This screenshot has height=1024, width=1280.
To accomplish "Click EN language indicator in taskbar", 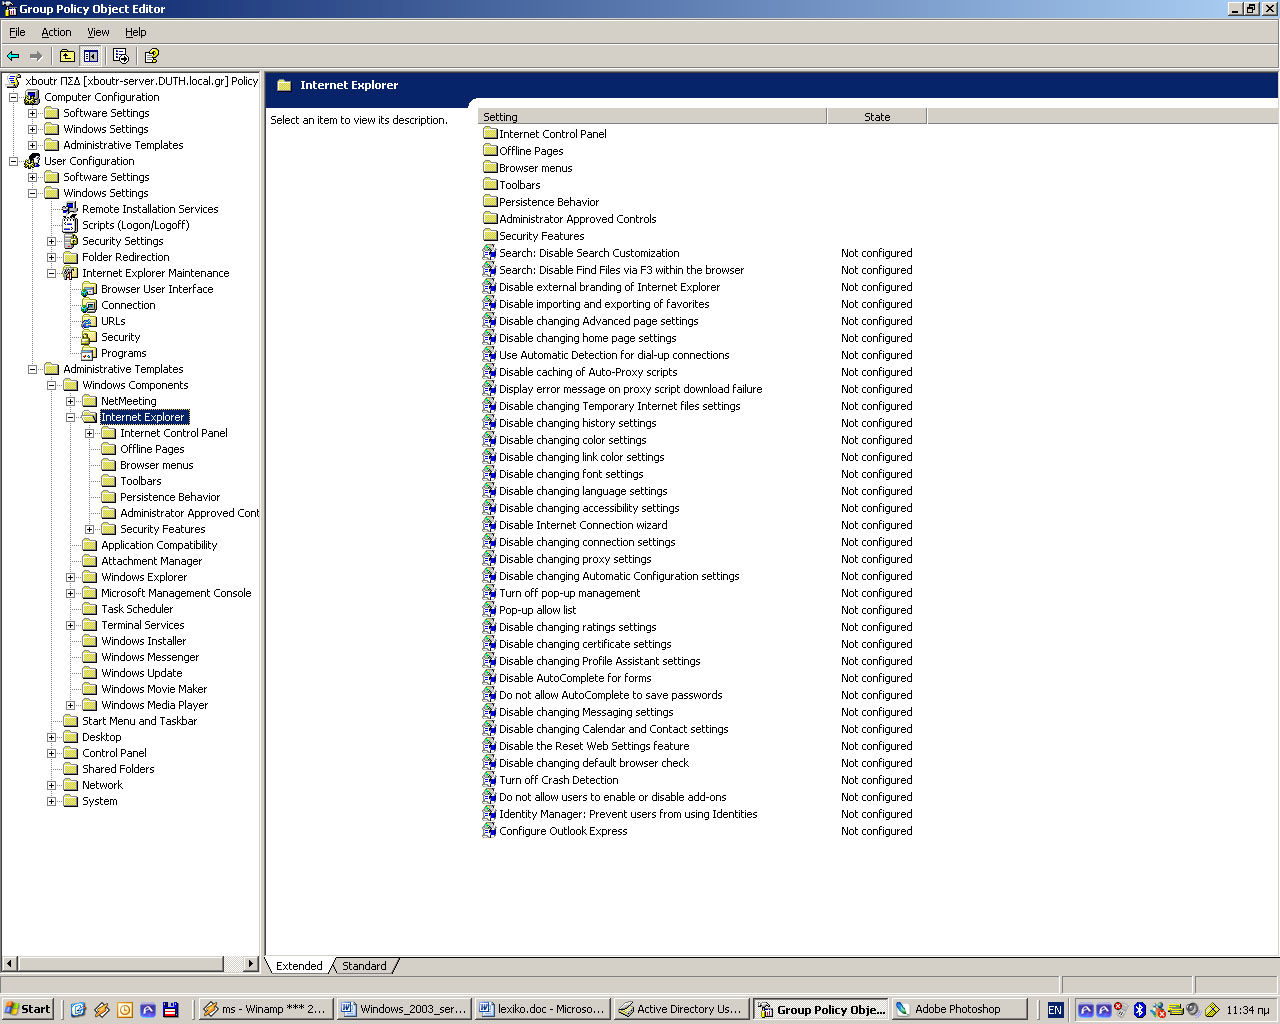I will 1055,1010.
